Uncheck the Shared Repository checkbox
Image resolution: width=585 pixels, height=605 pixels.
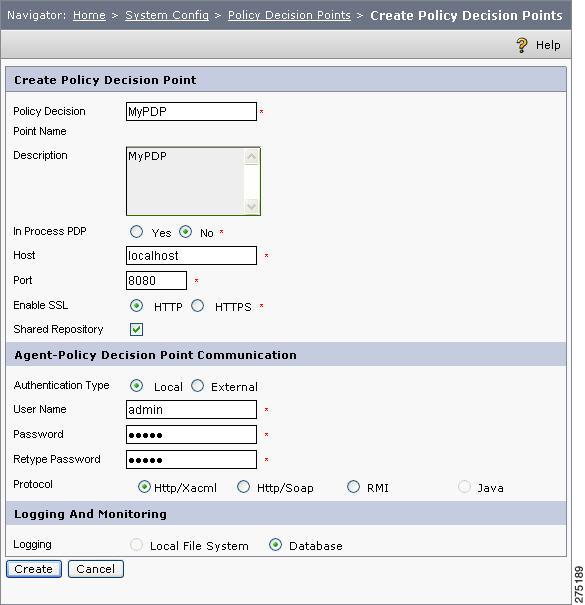pos(136,330)
